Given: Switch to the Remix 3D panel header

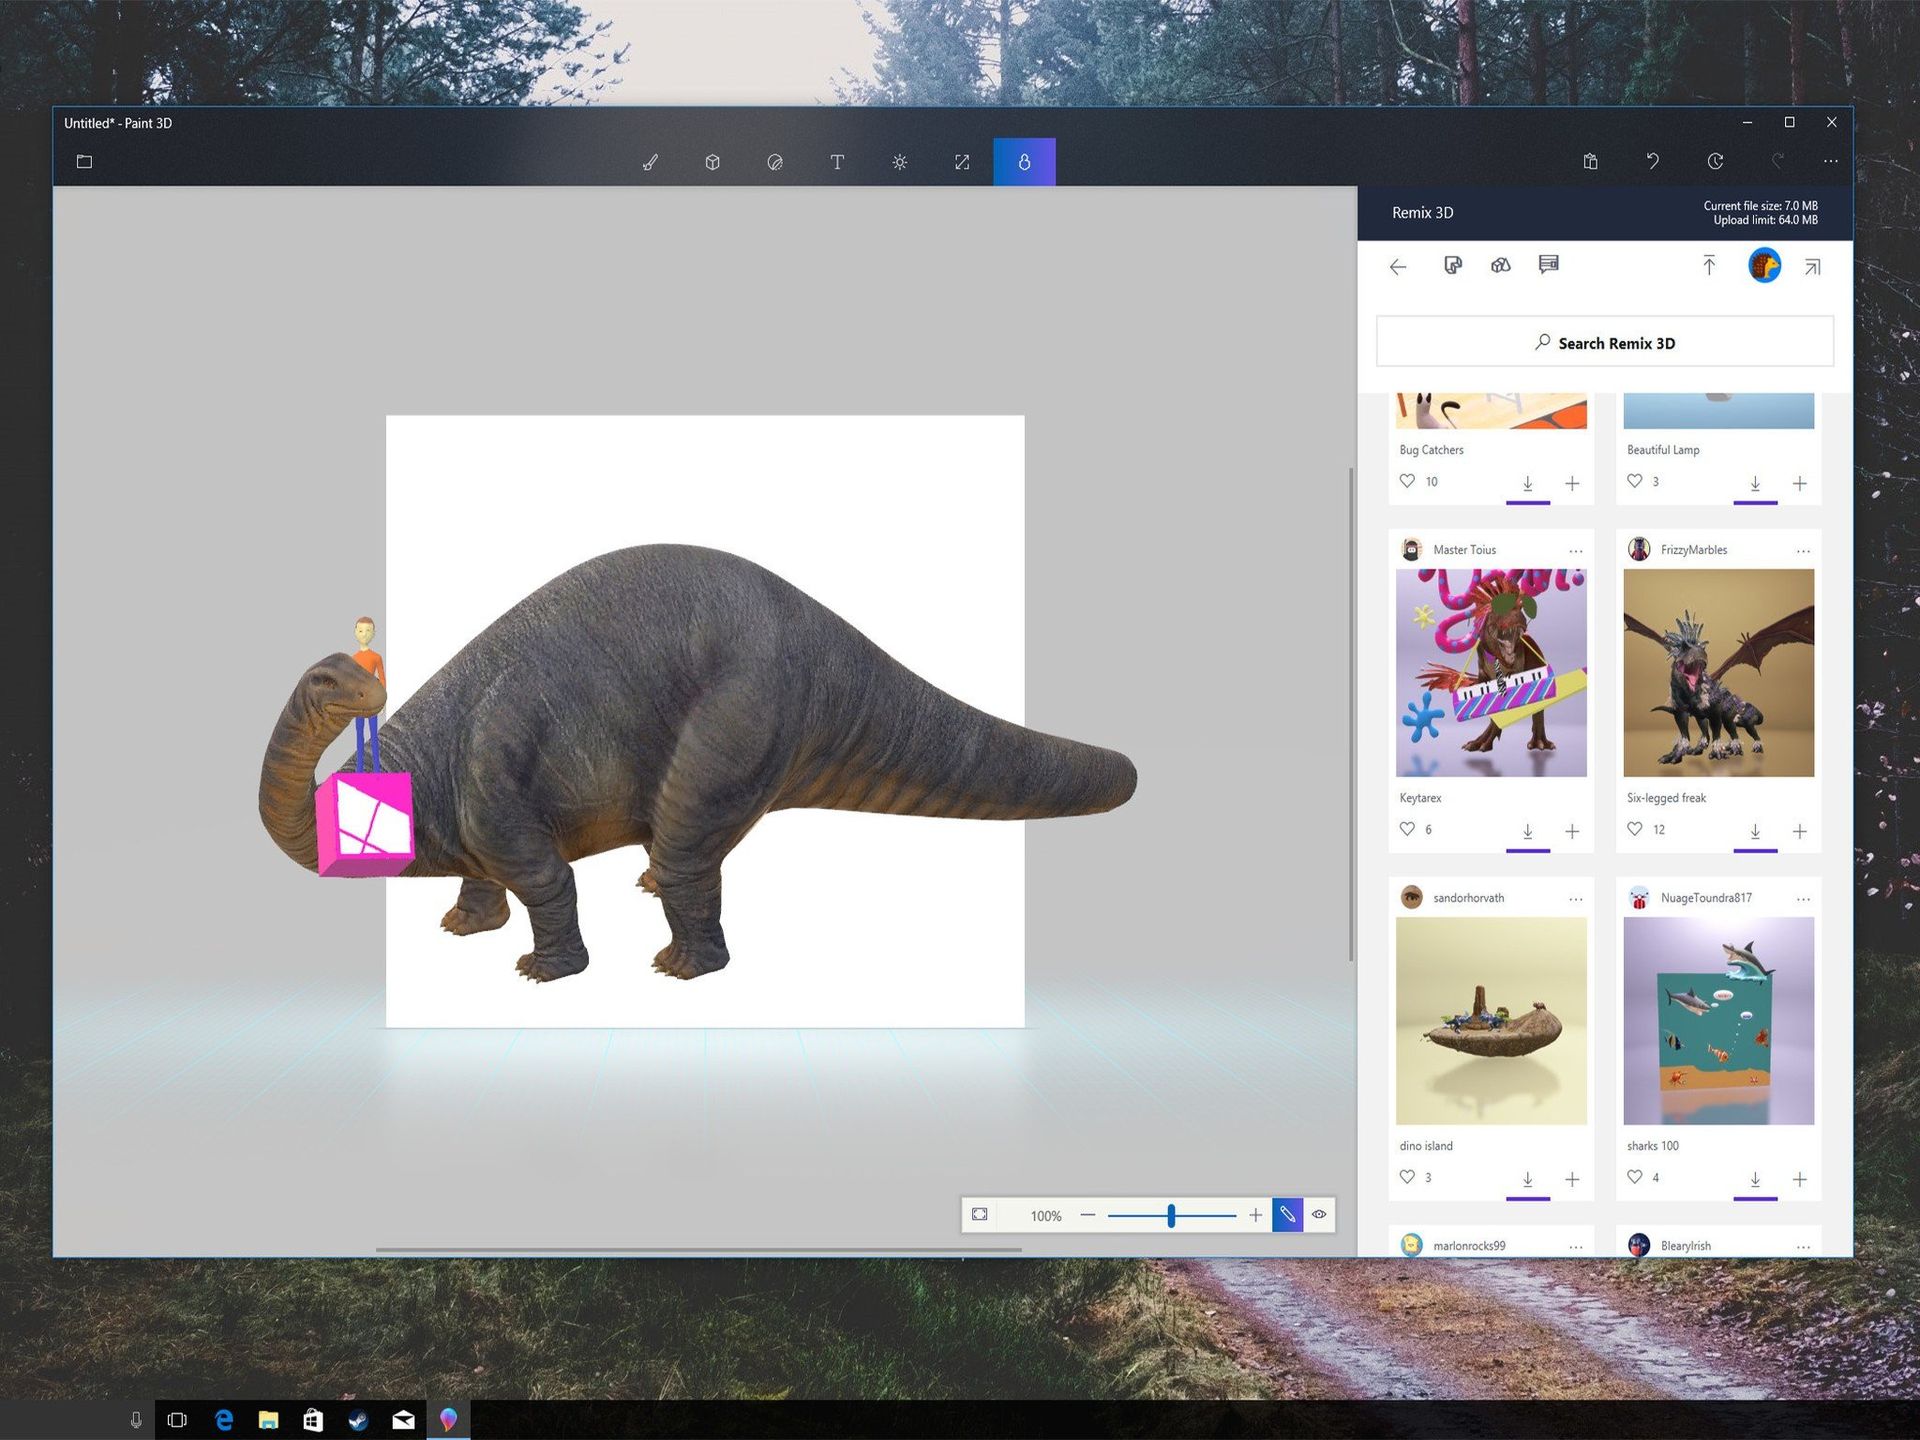Looking at the screenshot, I should click(1422, 213).
